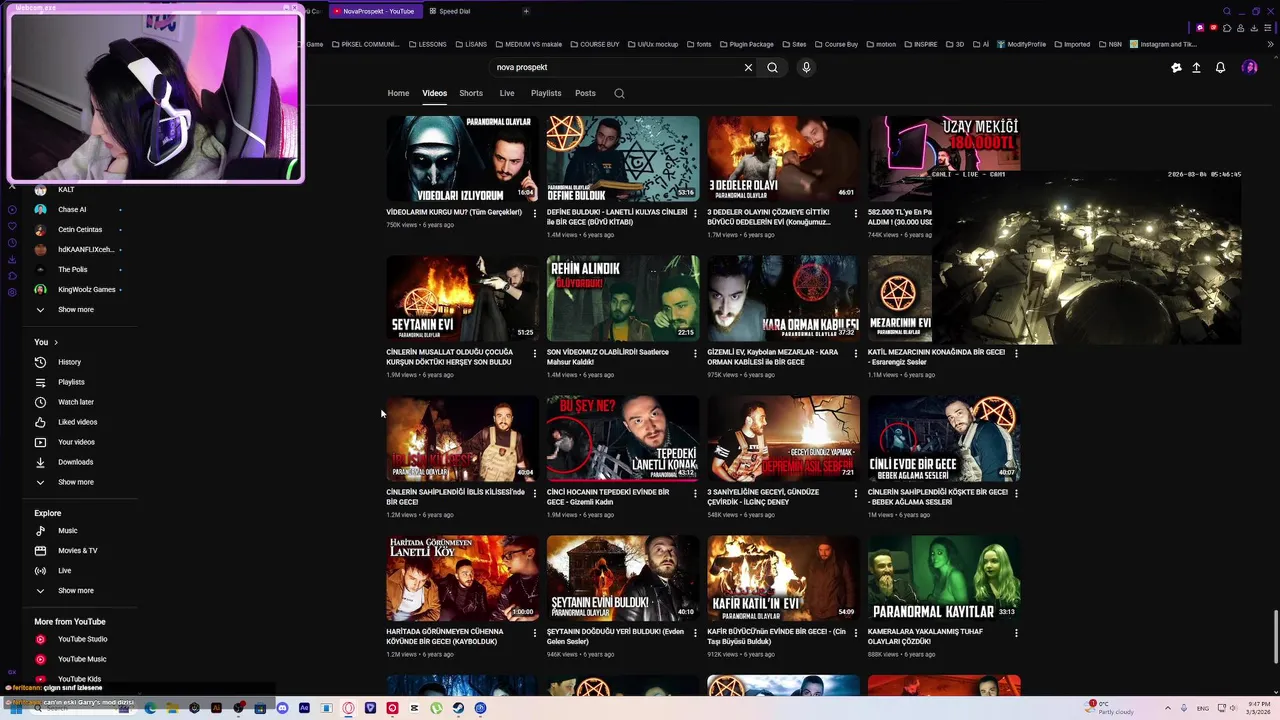
Task: Open a new browser tab
Action: point(526,11)
